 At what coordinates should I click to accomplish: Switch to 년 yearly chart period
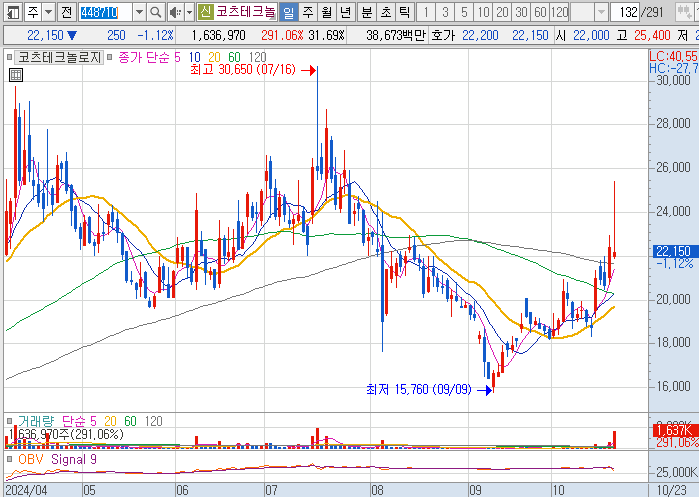click(x=345, y=12)
